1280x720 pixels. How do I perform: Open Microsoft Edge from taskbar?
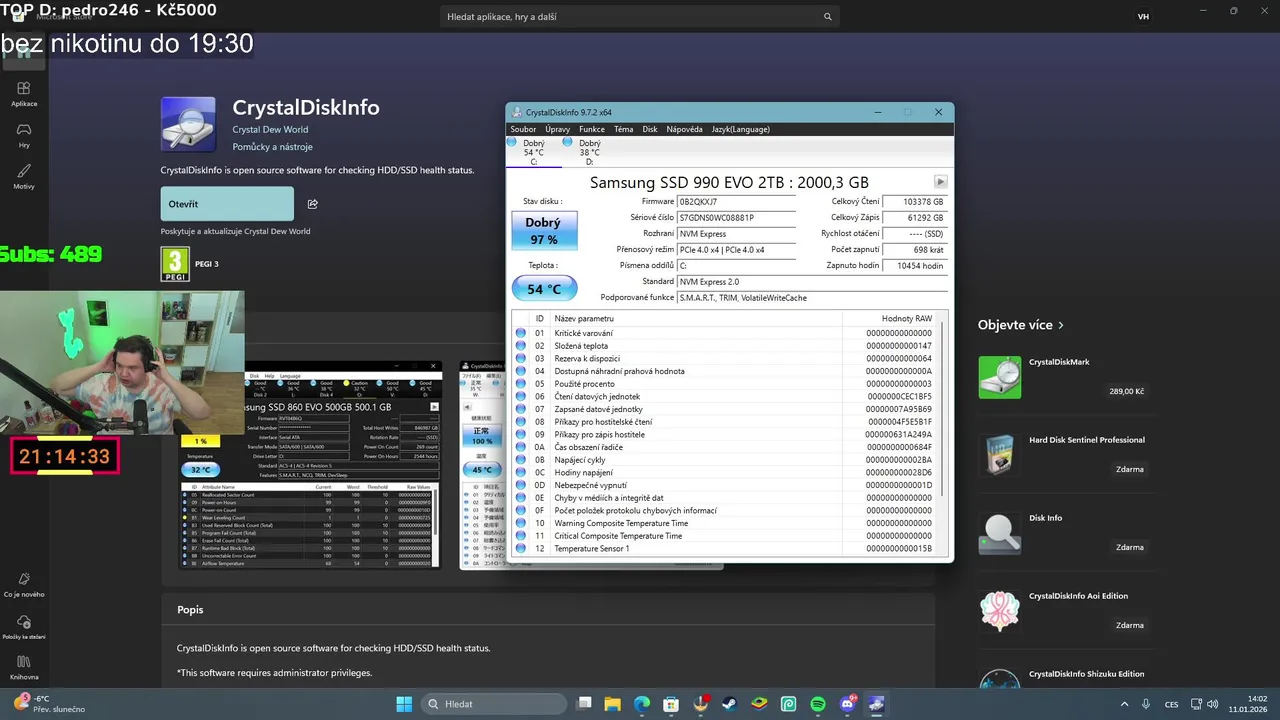coord(642,704)
